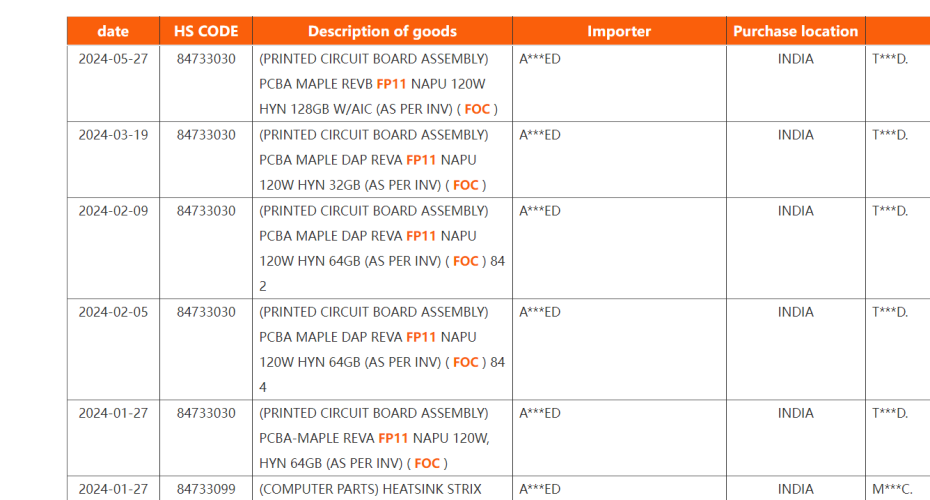The height and width of the screenshot is (500, 930).
Task: Click highlighted FOC in the 32GB description
Action: point(466,185)
